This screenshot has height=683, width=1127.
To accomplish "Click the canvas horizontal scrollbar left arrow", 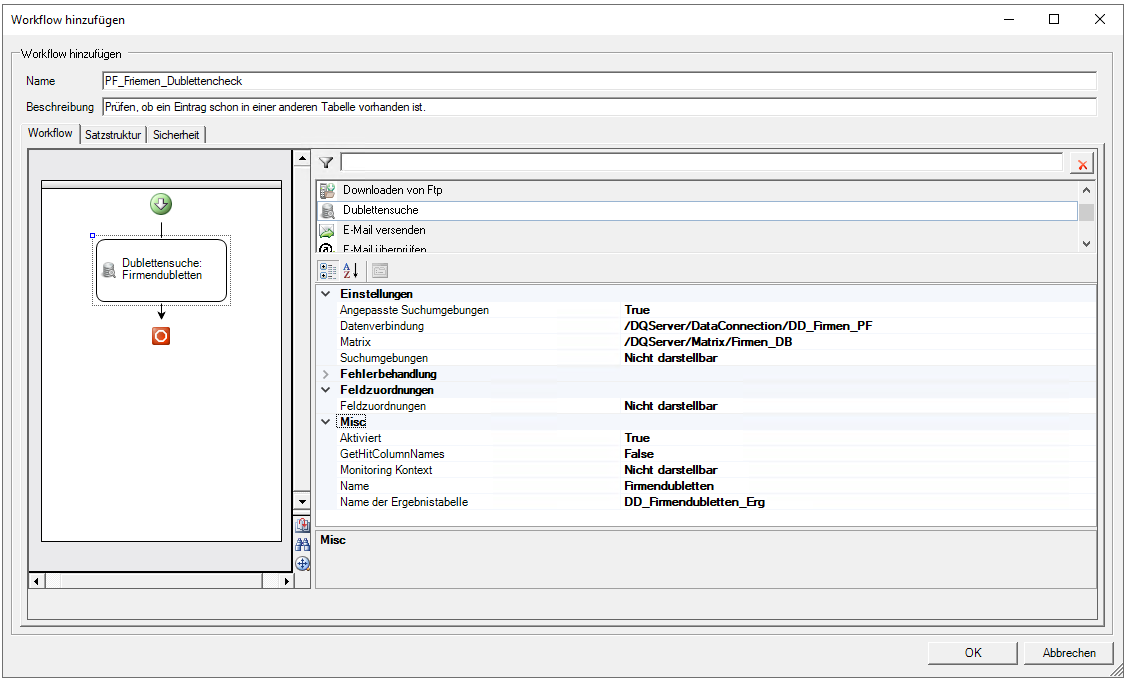I will 36,581.
